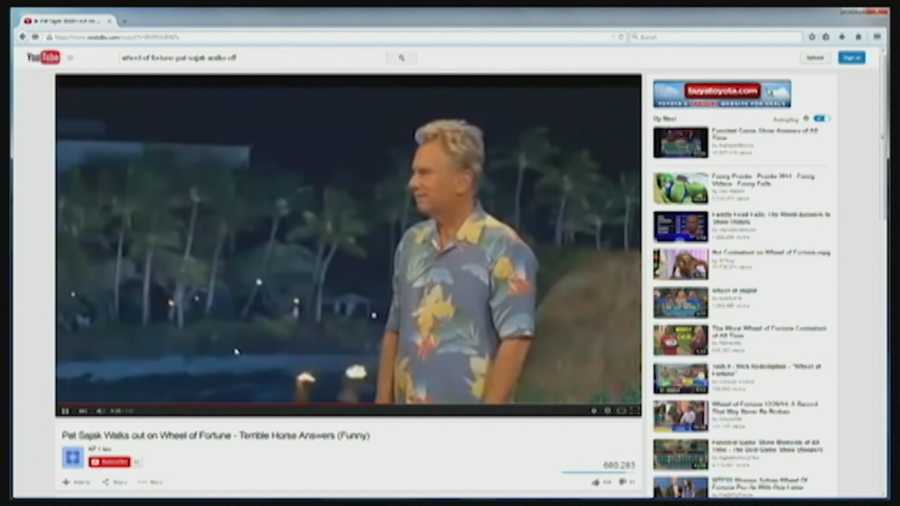Pause the video with the player pause button
The image size is (900, 506).
[x=65, y=411]
